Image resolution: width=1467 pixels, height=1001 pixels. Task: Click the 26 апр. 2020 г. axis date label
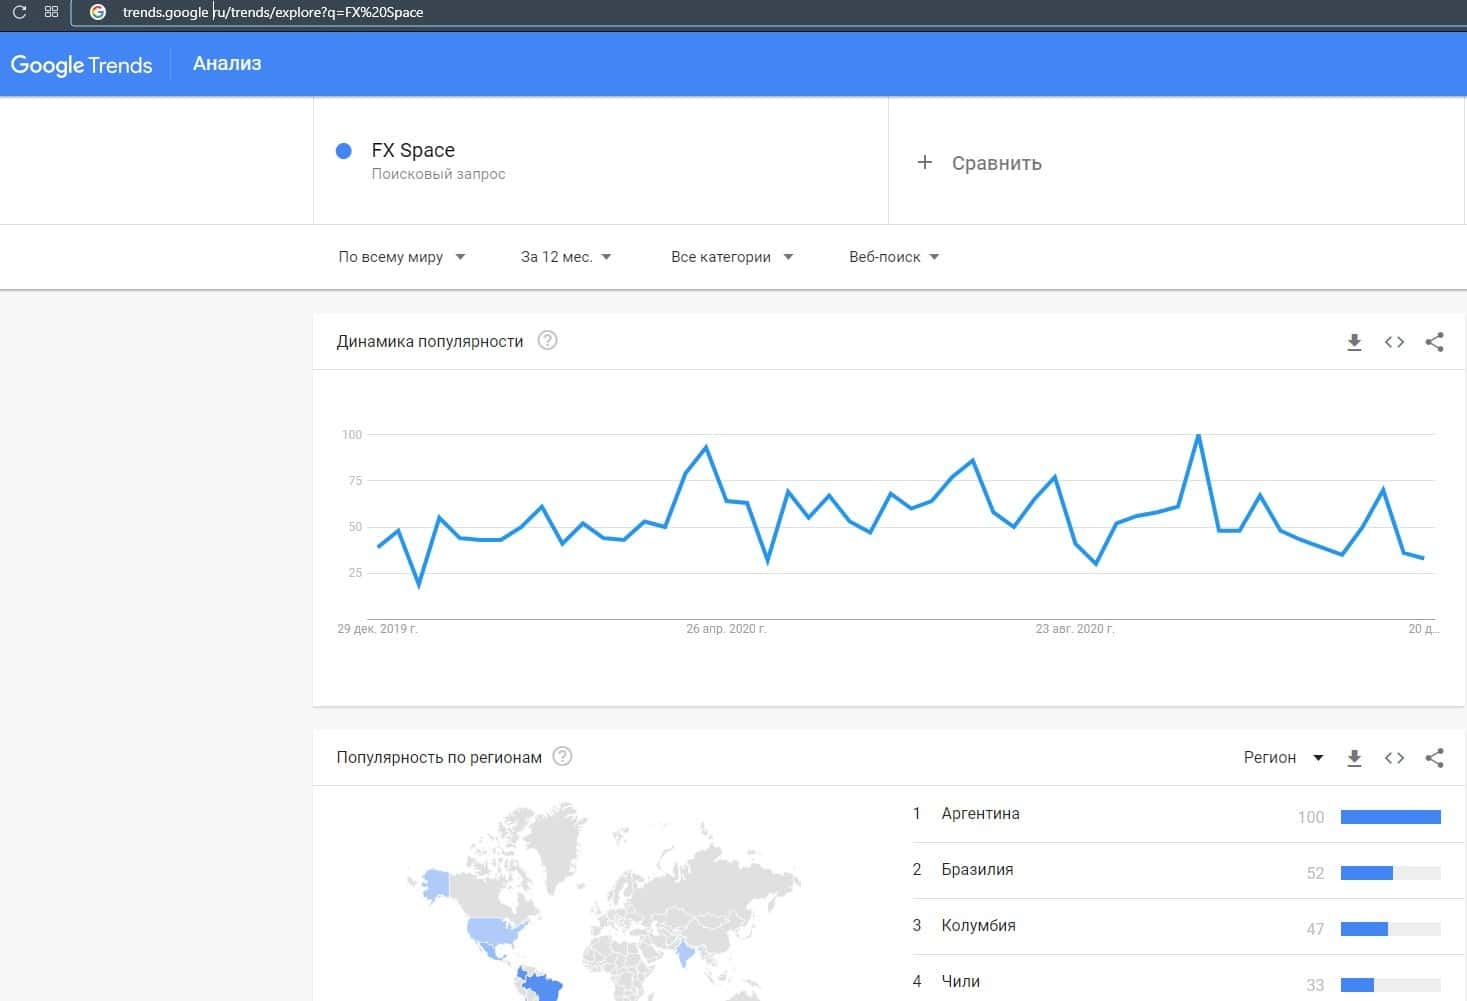[726, 629]
